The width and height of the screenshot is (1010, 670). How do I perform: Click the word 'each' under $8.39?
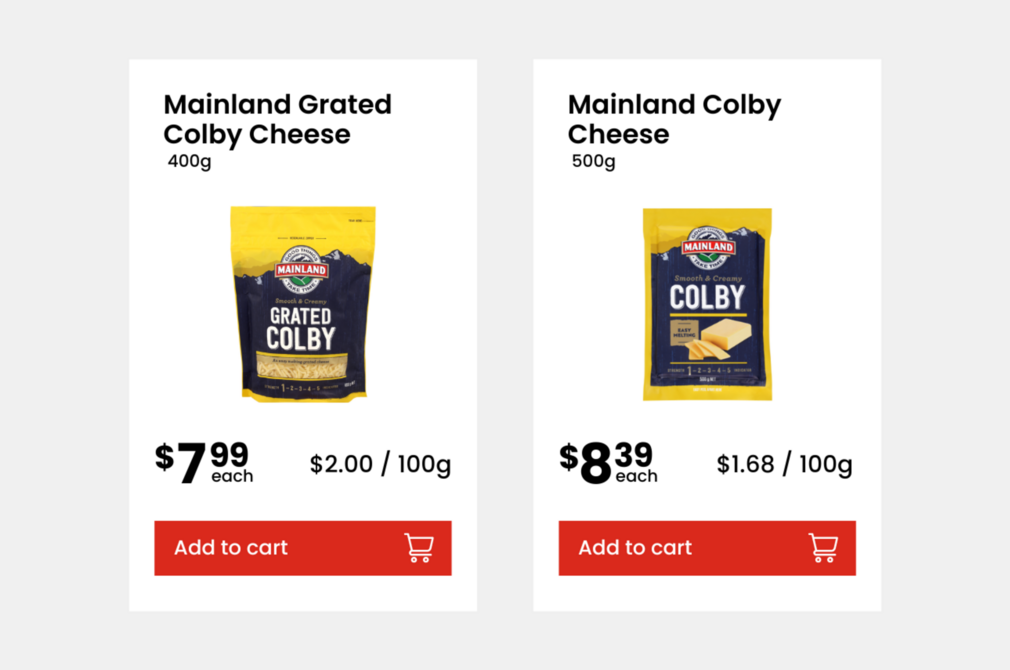[639, 477]
